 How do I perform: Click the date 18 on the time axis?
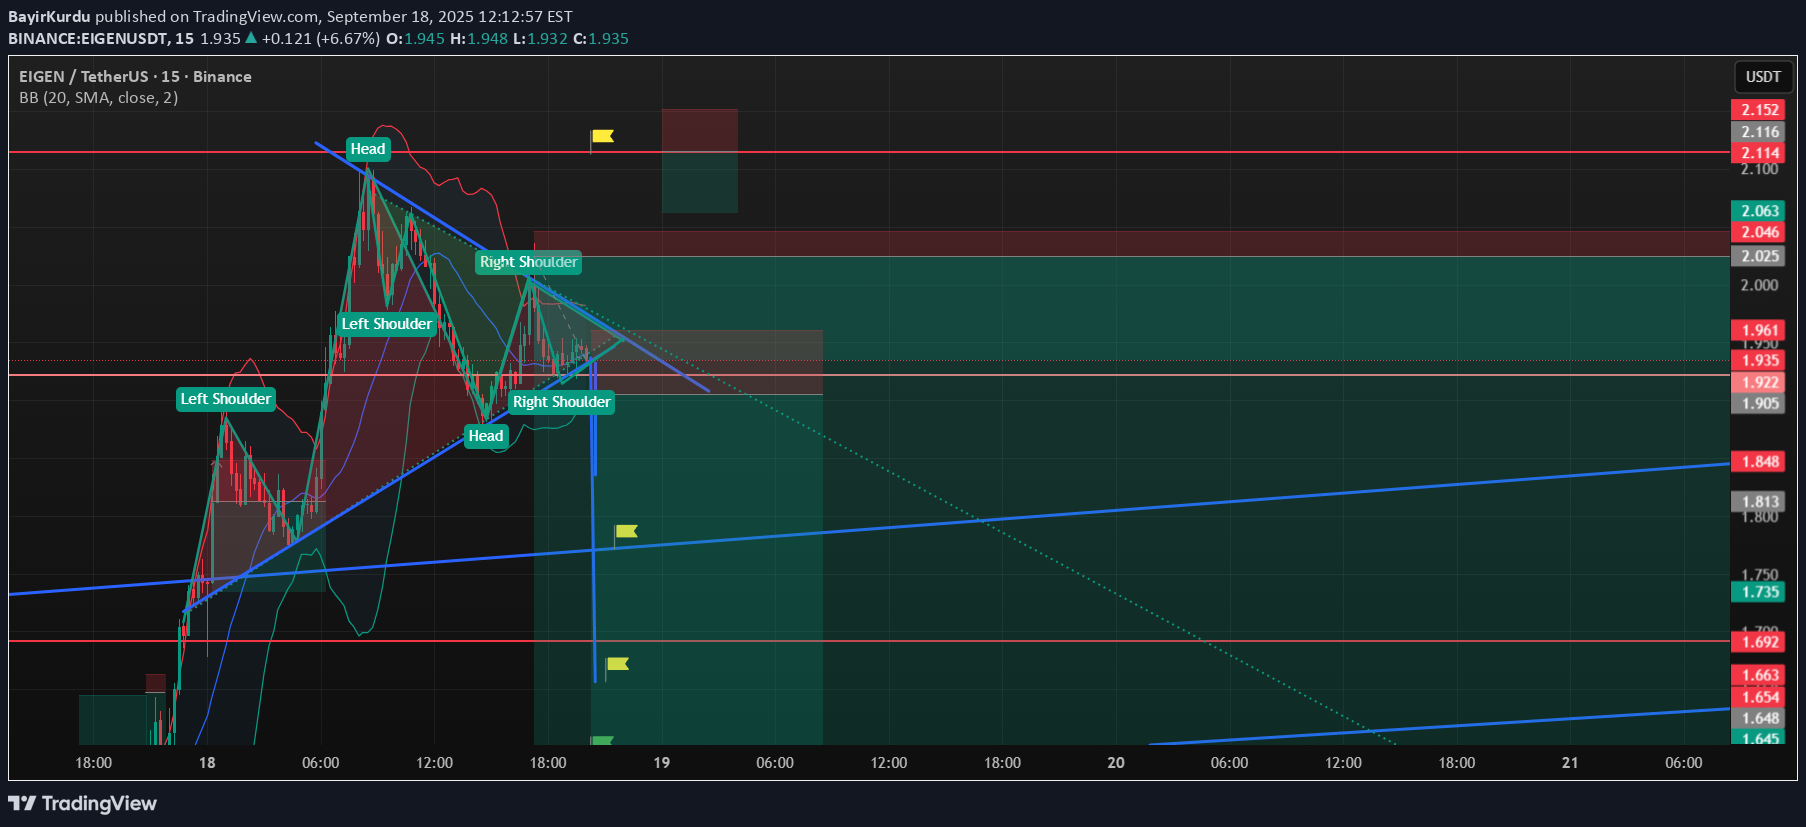click(x=207, y=763)
